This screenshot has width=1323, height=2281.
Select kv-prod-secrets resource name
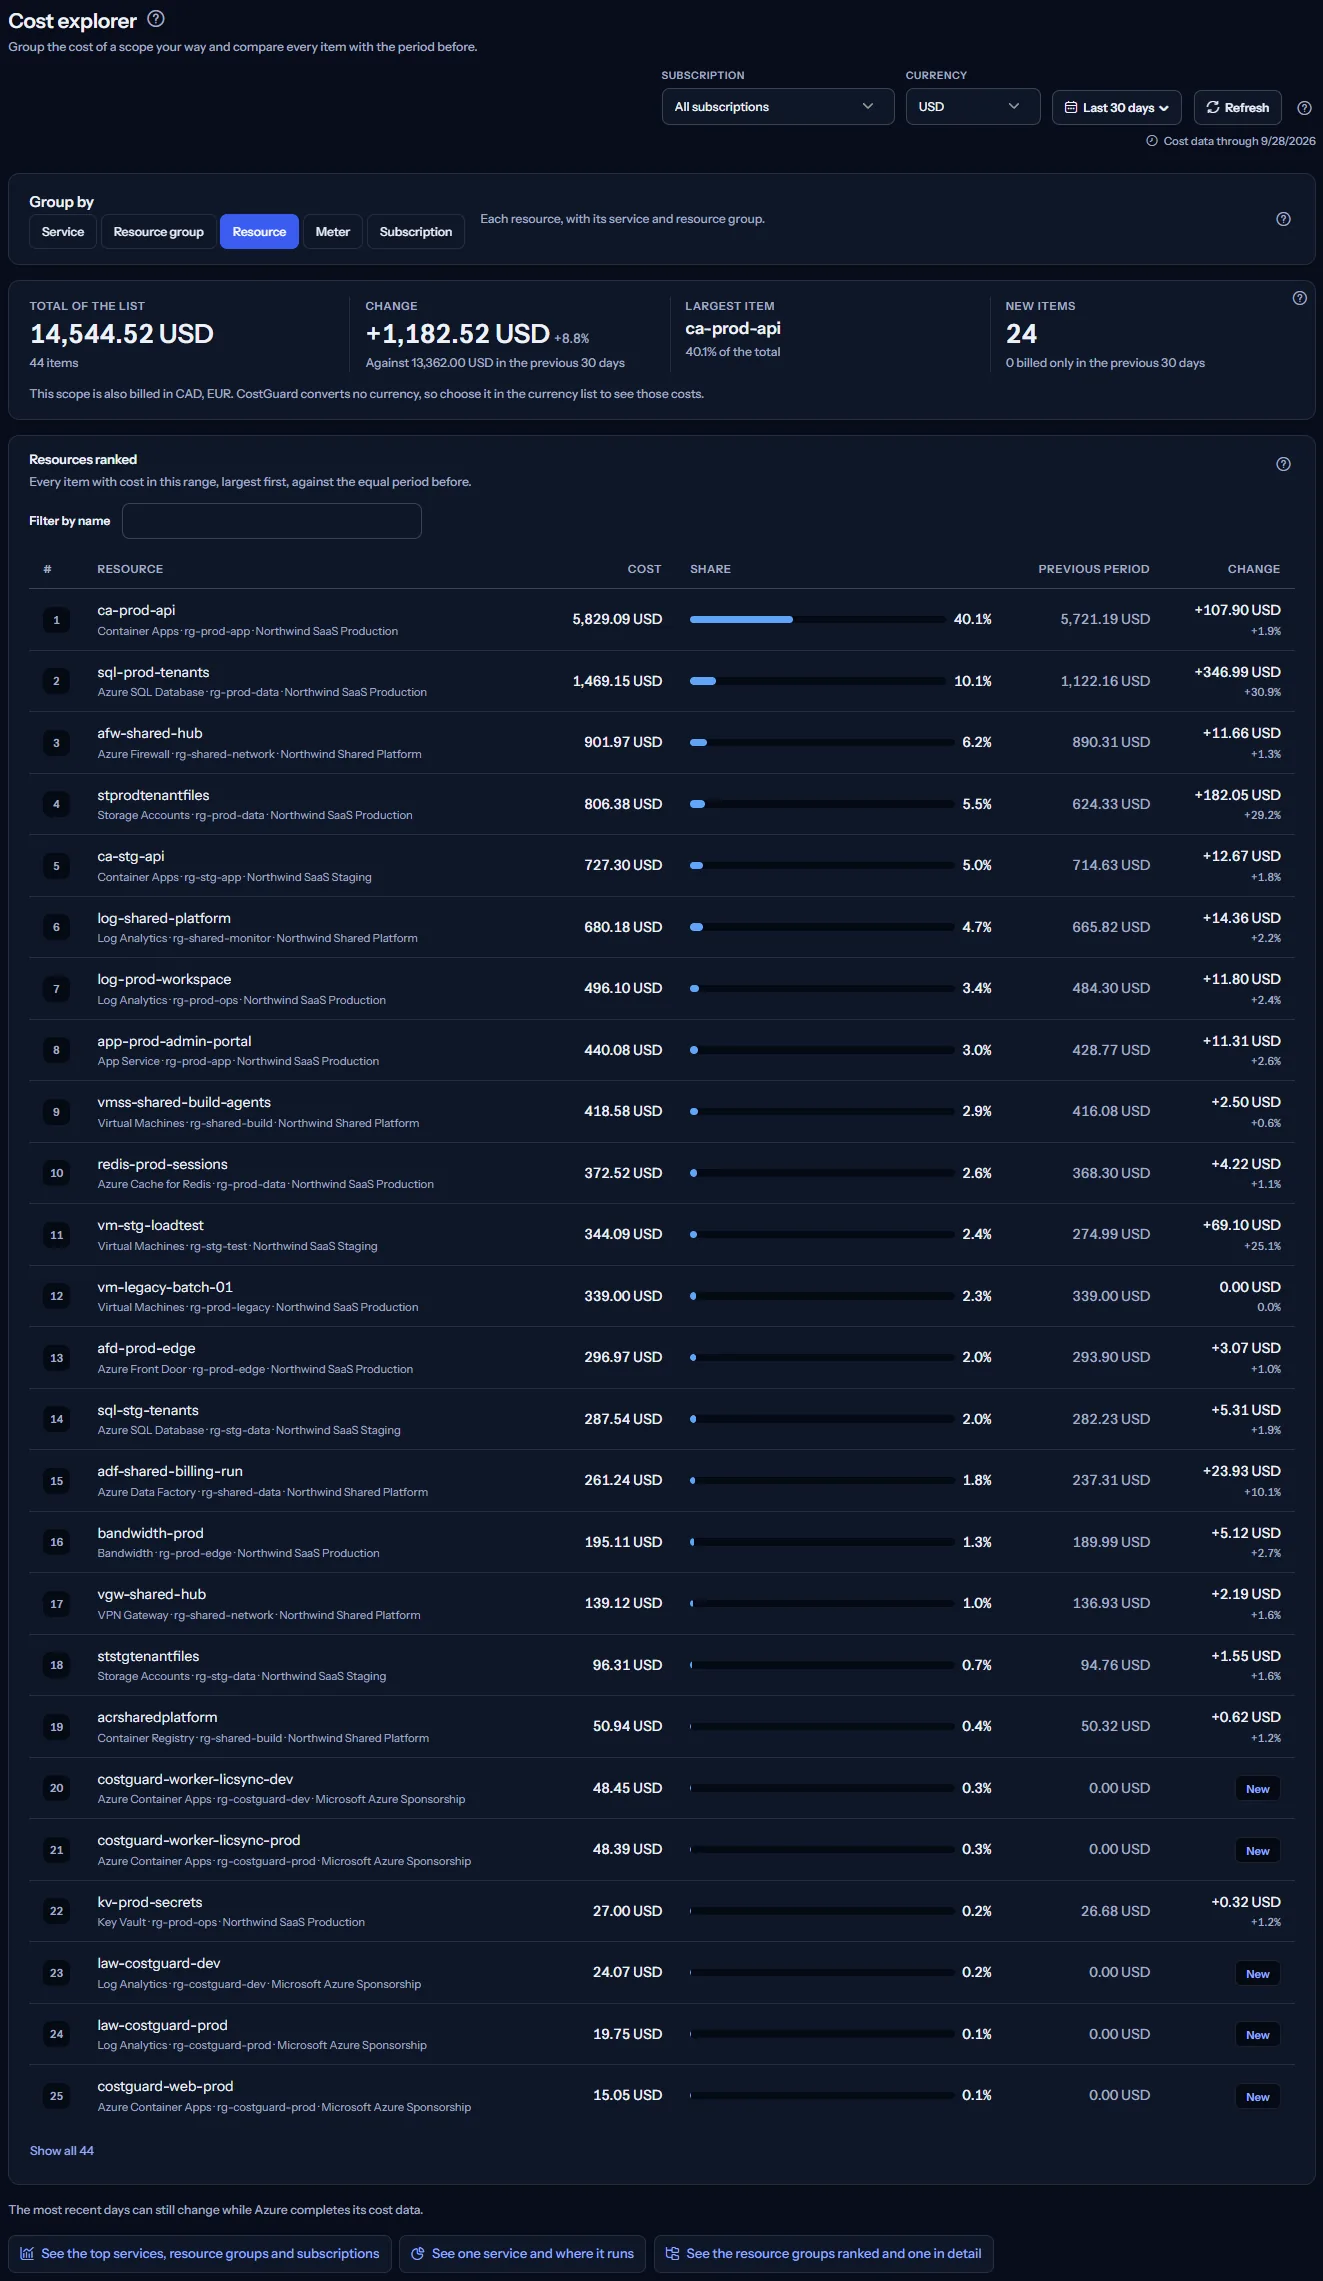(x=150, y=1902)
